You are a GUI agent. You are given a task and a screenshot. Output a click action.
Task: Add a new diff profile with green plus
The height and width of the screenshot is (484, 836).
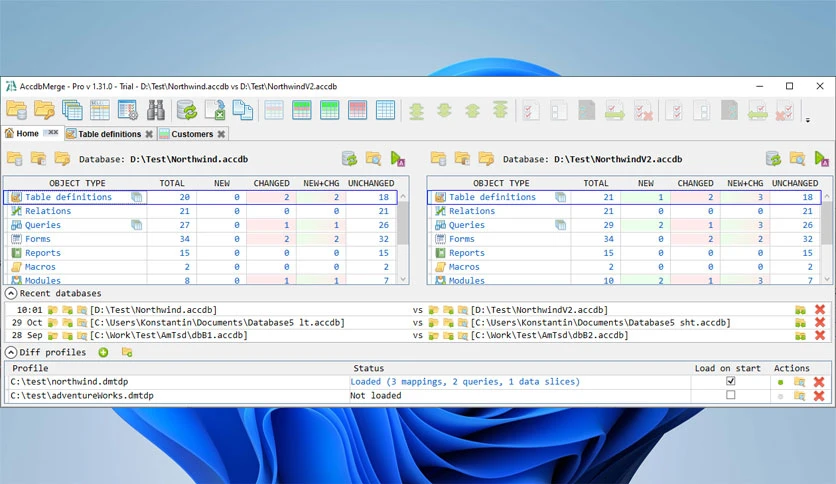(103, 352)
